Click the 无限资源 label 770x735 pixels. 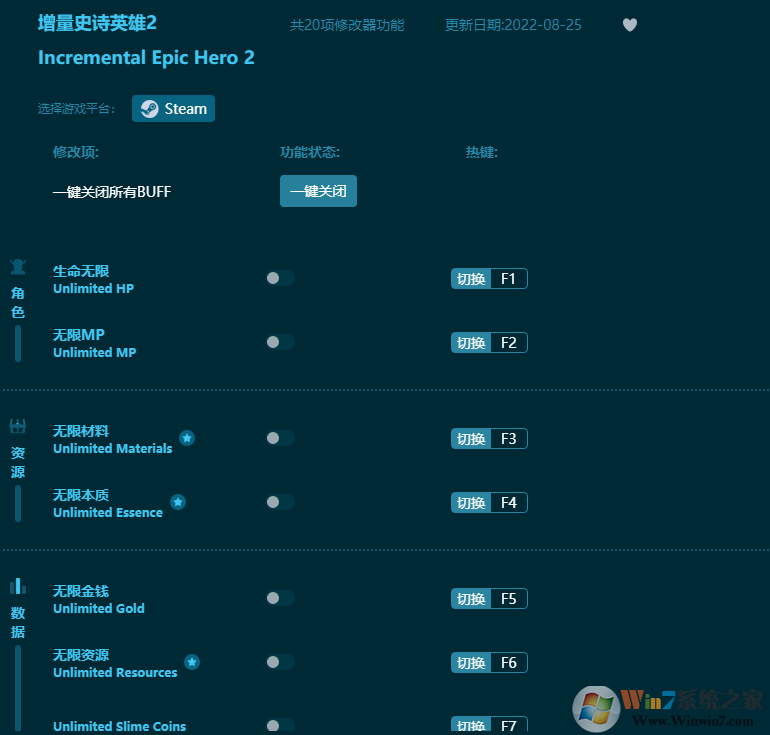tap(81, 654)
